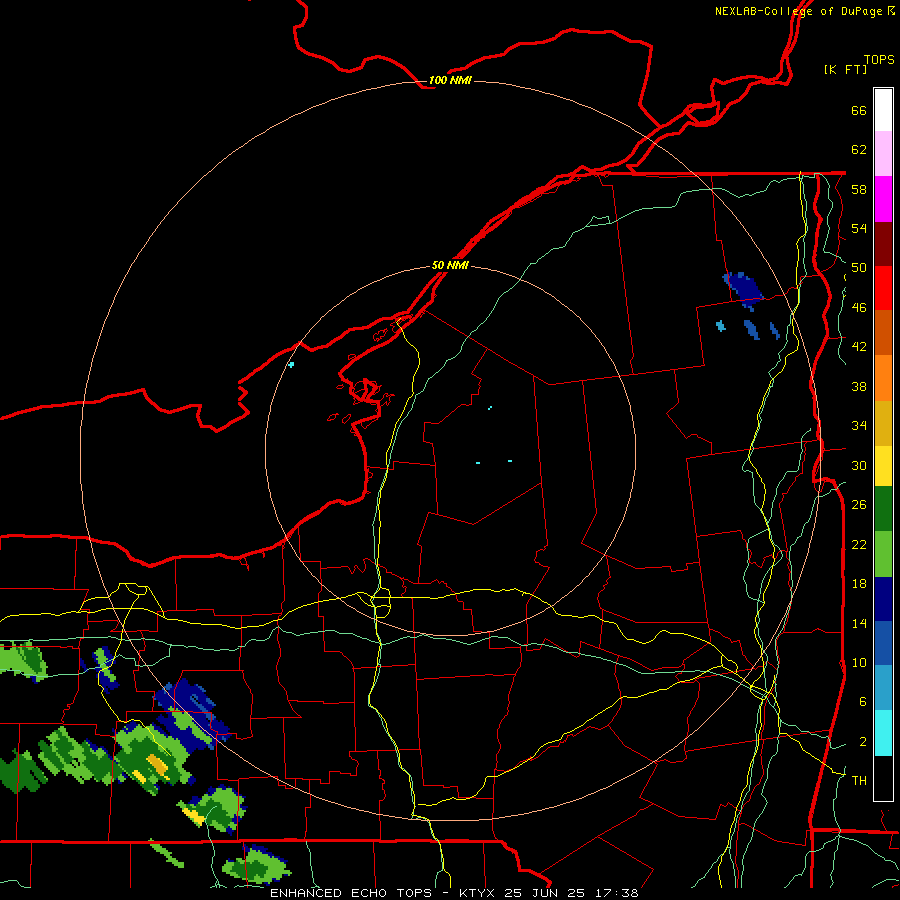Viewport: 900px width, 900px height.
Task: Click the legend value '42'
Action: tap(859, 347)
